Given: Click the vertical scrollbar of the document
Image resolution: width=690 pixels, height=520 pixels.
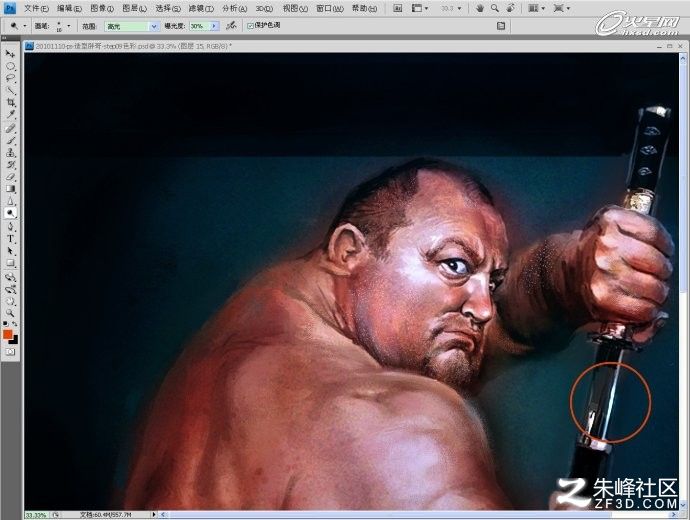Looking at the screenshot, I should click(683, 282).
